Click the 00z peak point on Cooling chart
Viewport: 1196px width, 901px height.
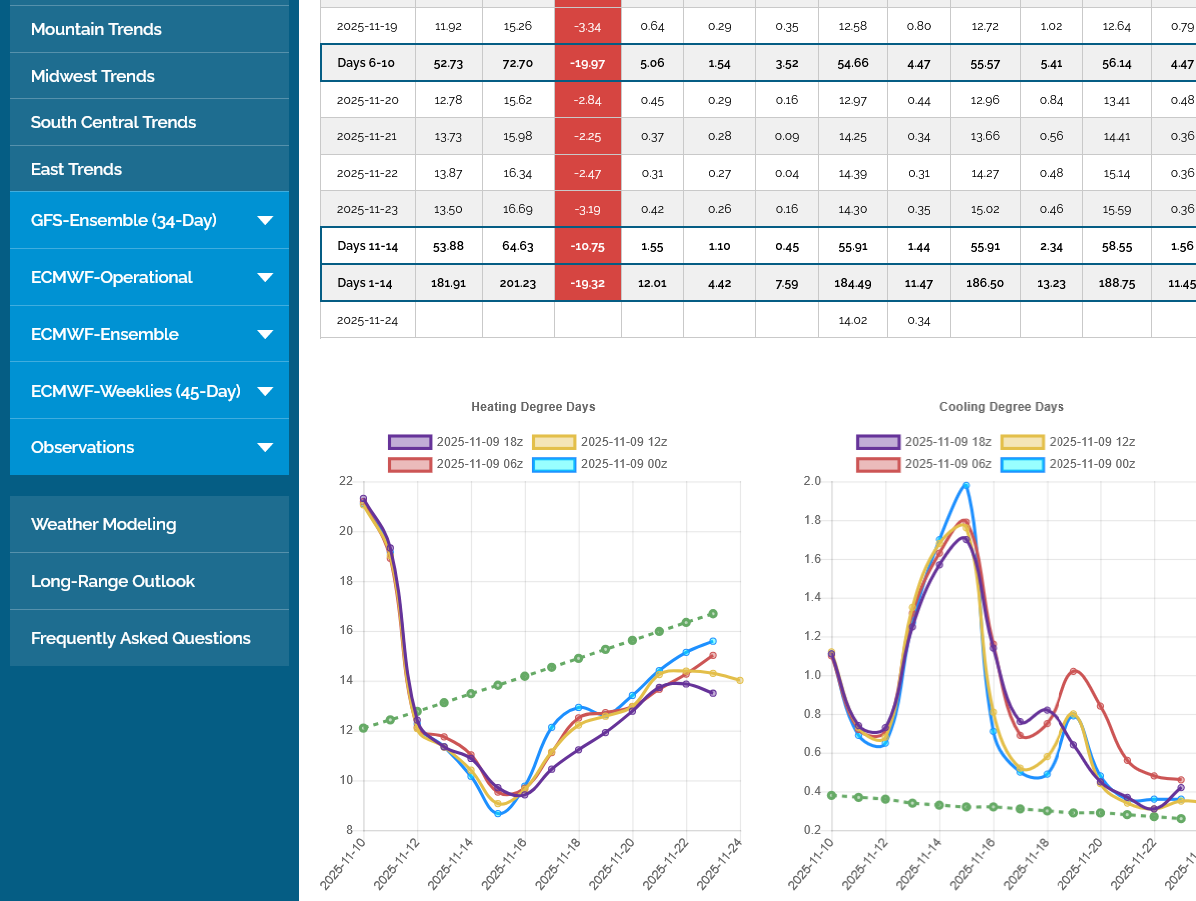[x=965, y=485]
